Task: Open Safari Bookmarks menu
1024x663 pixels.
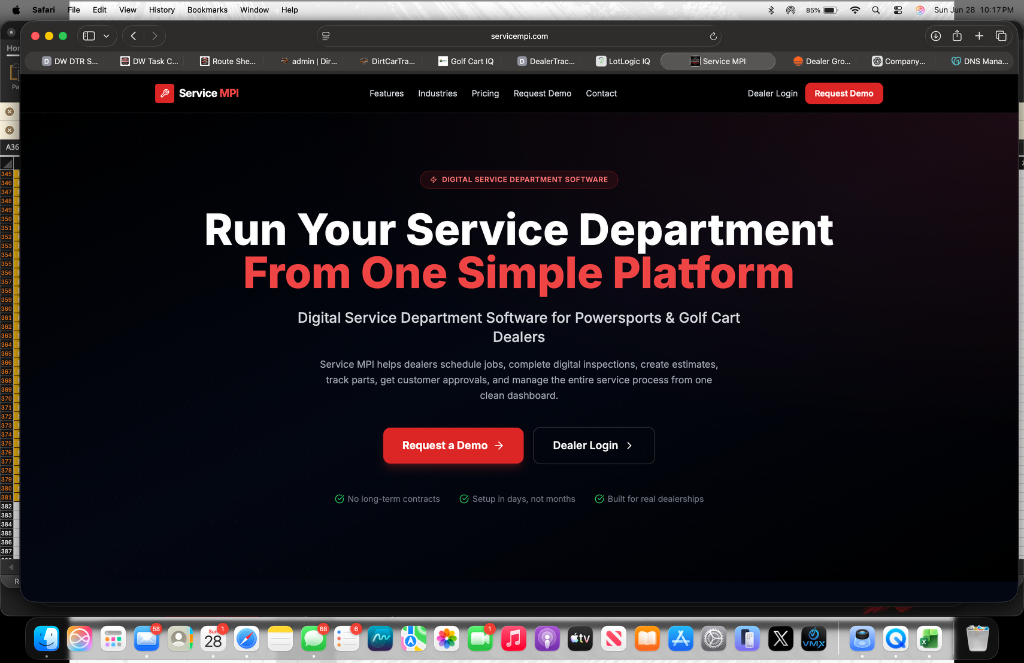Action: pyautogui.click(x=207, y=10)
